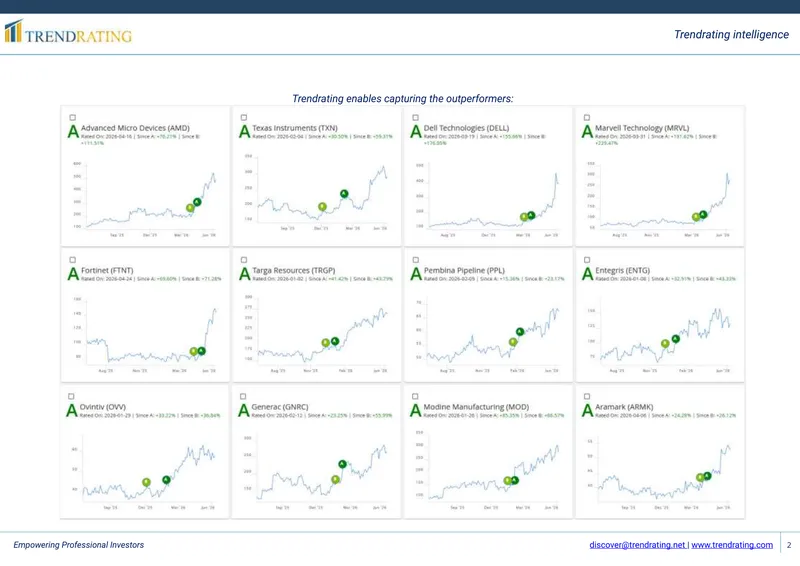Click the 'Texas Instruments (TXN)' title
This screenshot has height=566, width=800.
click(295, 128)
